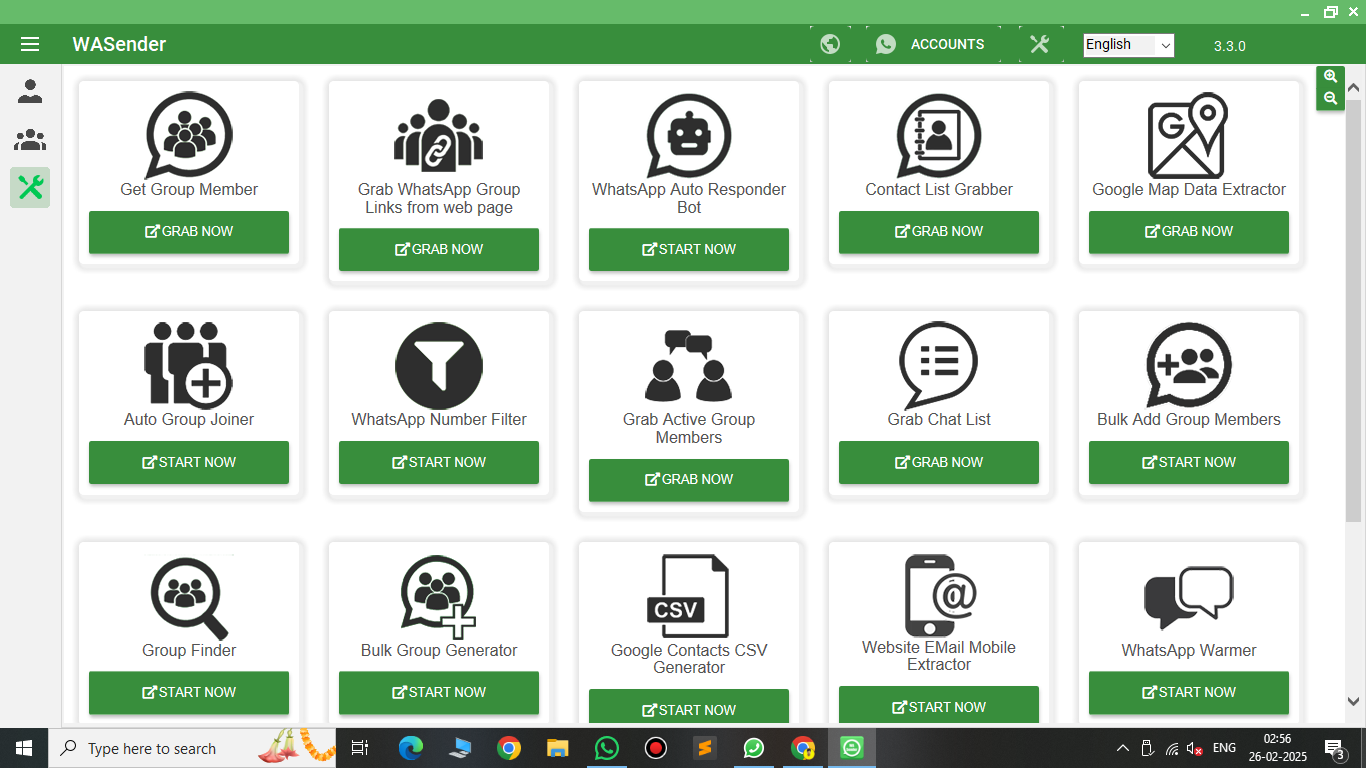Start now for Website EMail Mobile Extractor
The image size is (1366, 768).
point(939,705)
